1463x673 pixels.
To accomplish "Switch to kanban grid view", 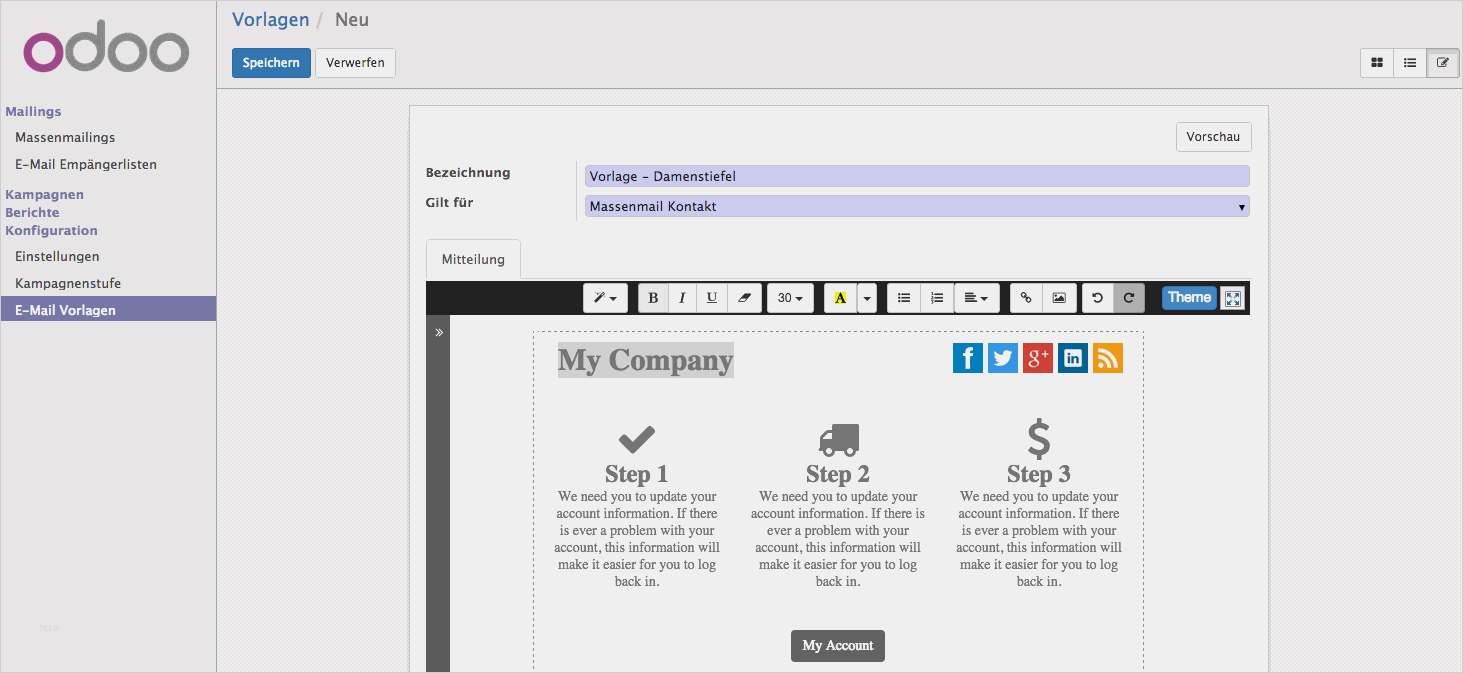I will coord(1377,63).
